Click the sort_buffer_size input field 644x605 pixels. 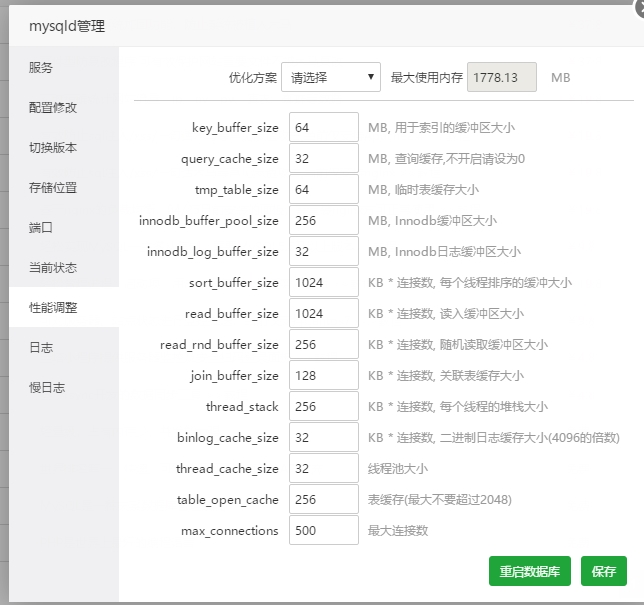point(324,282)
